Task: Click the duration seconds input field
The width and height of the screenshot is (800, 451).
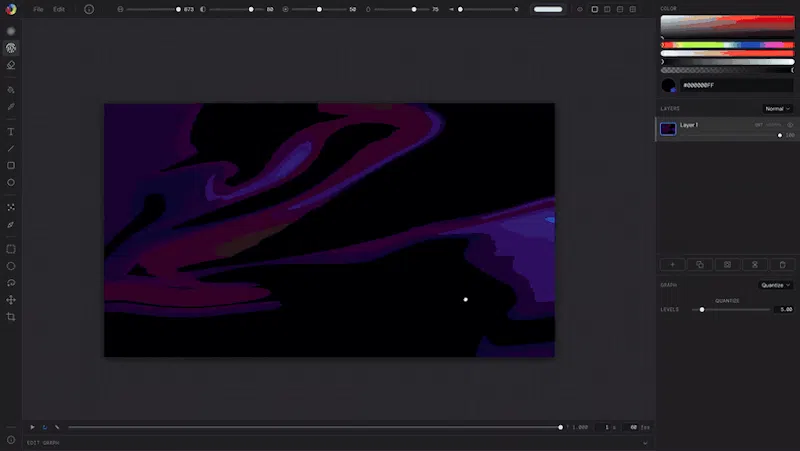Action: tap(604, 427)
